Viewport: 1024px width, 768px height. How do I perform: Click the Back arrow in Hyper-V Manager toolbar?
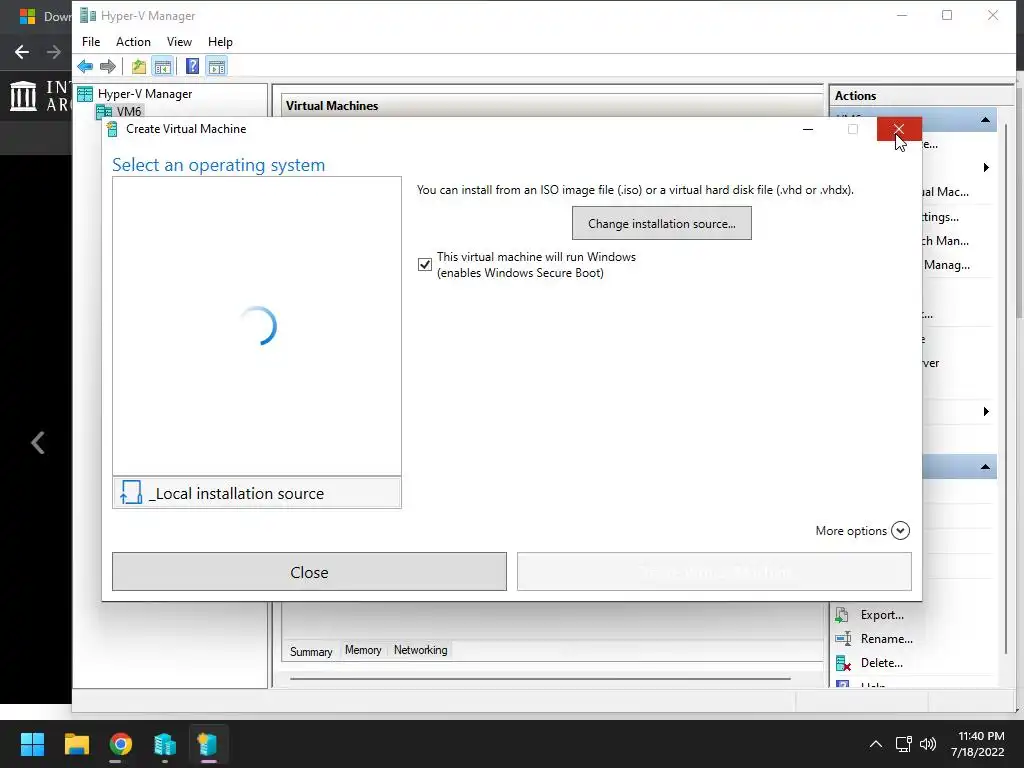(x=85, y=66)
